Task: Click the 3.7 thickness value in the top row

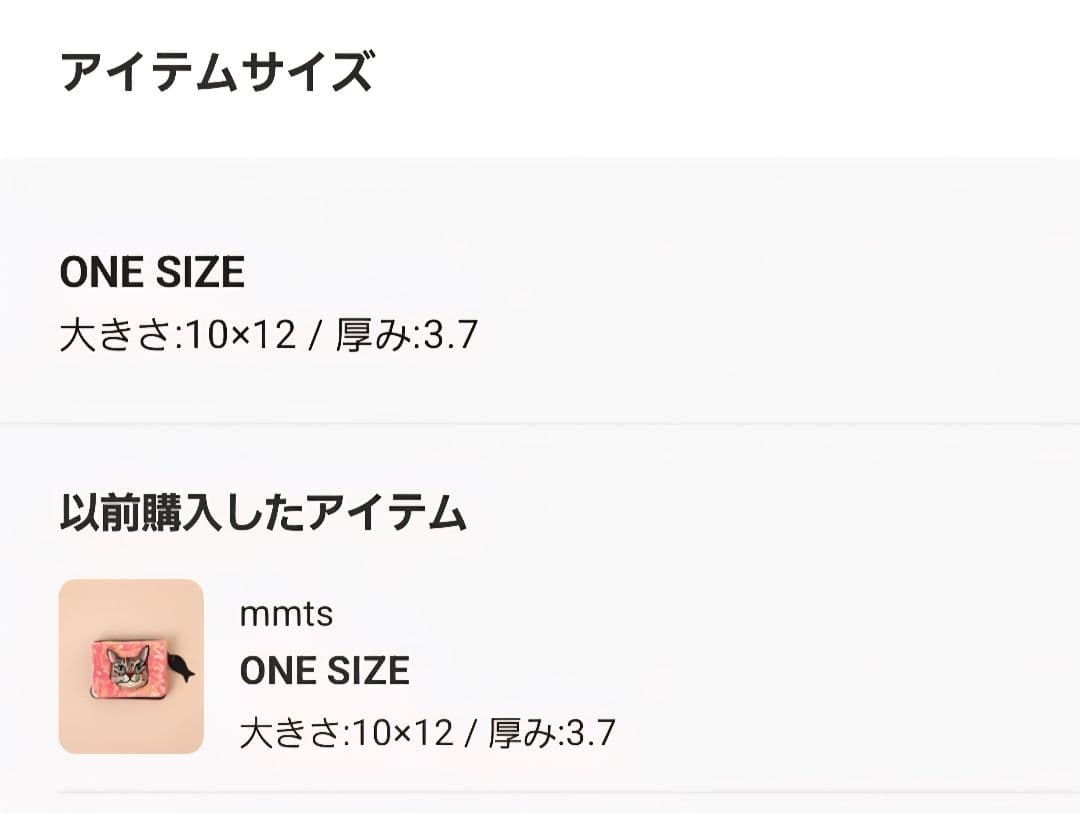Action: (x=450, y=336)
